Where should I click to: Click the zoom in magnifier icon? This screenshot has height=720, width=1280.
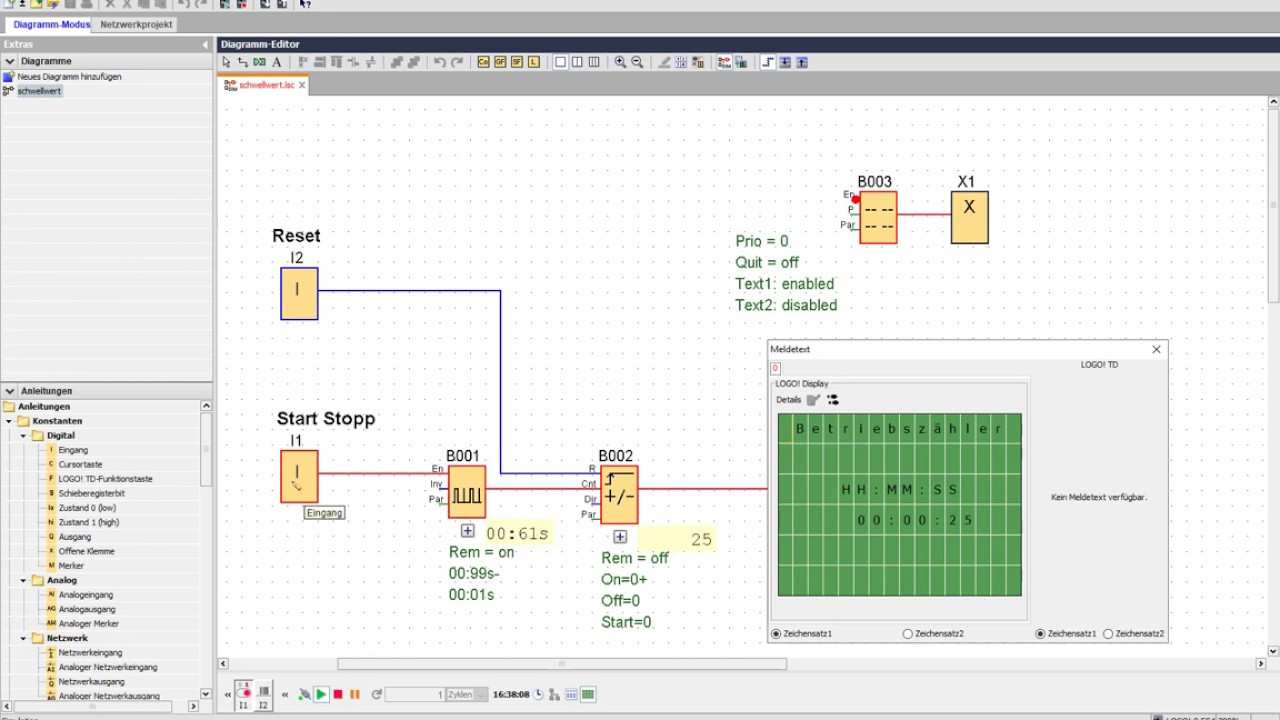tap(620, 62)
